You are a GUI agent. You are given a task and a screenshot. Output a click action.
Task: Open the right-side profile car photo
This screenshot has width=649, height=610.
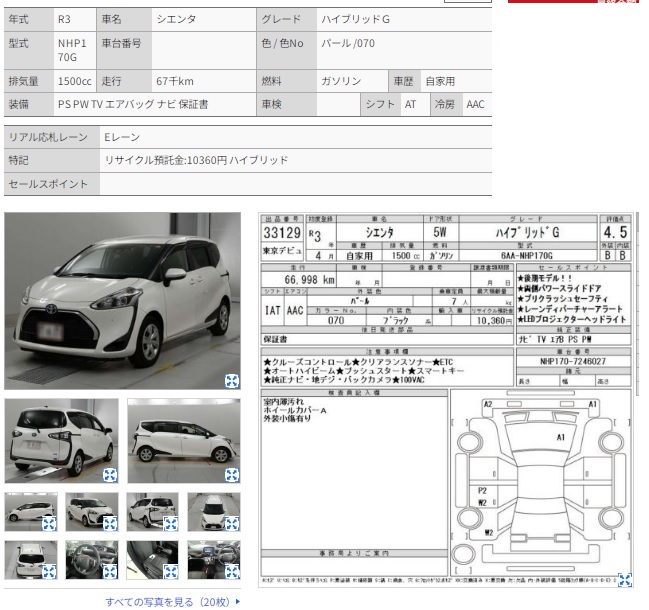184,441
